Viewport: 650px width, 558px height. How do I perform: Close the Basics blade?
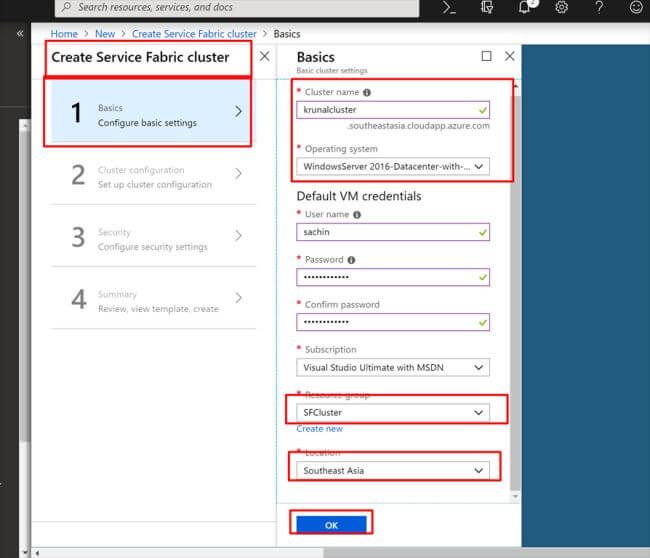click(510, 56)
